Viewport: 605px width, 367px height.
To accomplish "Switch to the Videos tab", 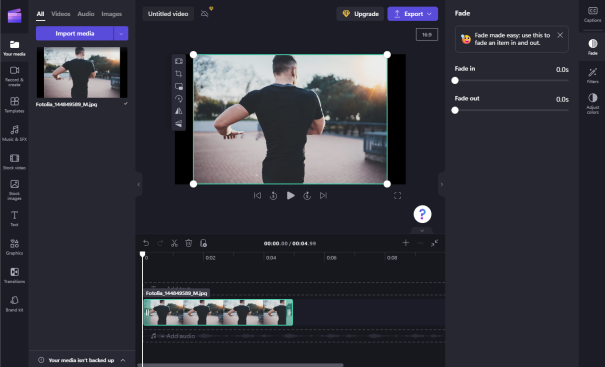I will click(61, 14).
